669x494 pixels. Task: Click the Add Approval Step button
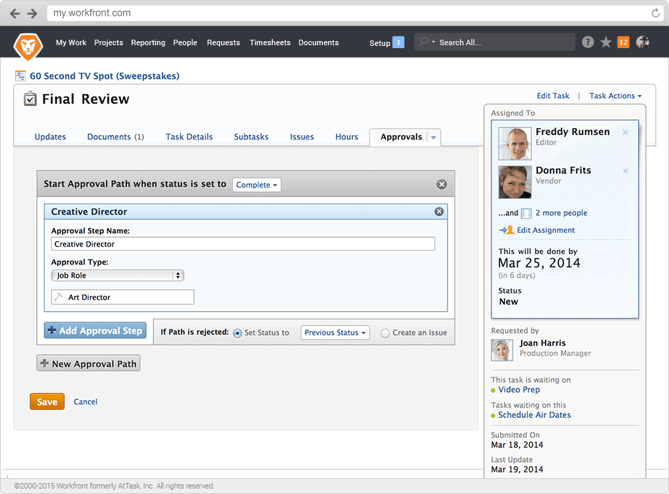pos(96,331)
